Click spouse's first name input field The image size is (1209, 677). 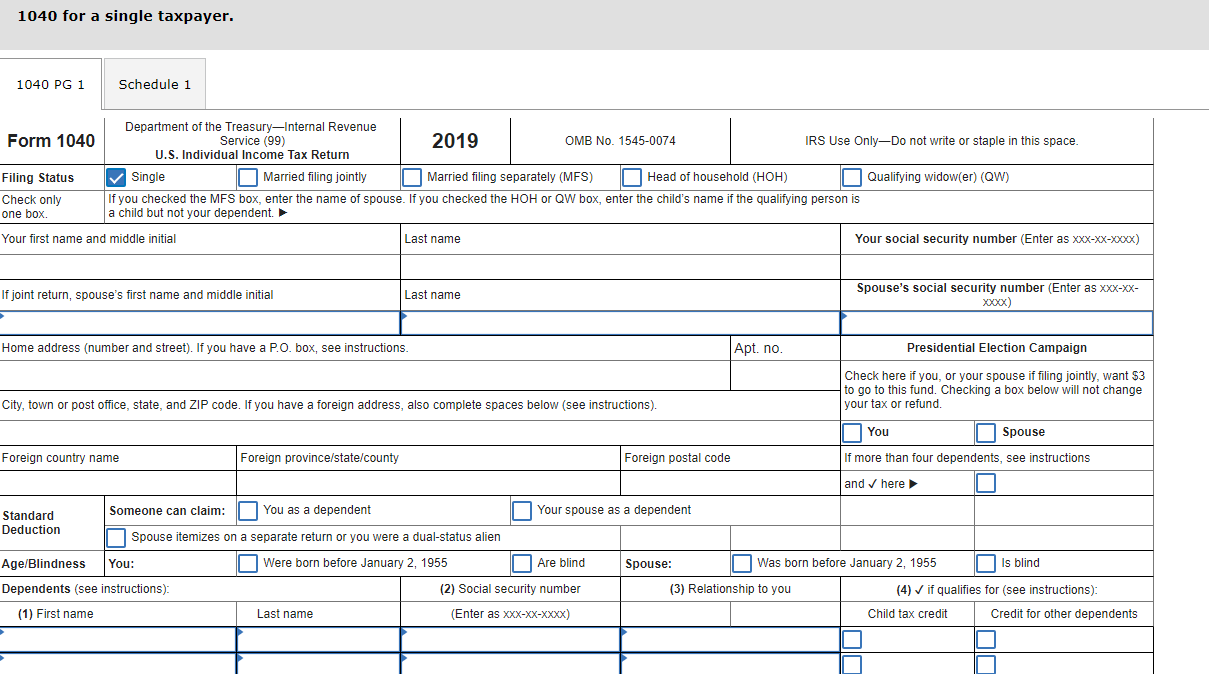click(200, 323)
